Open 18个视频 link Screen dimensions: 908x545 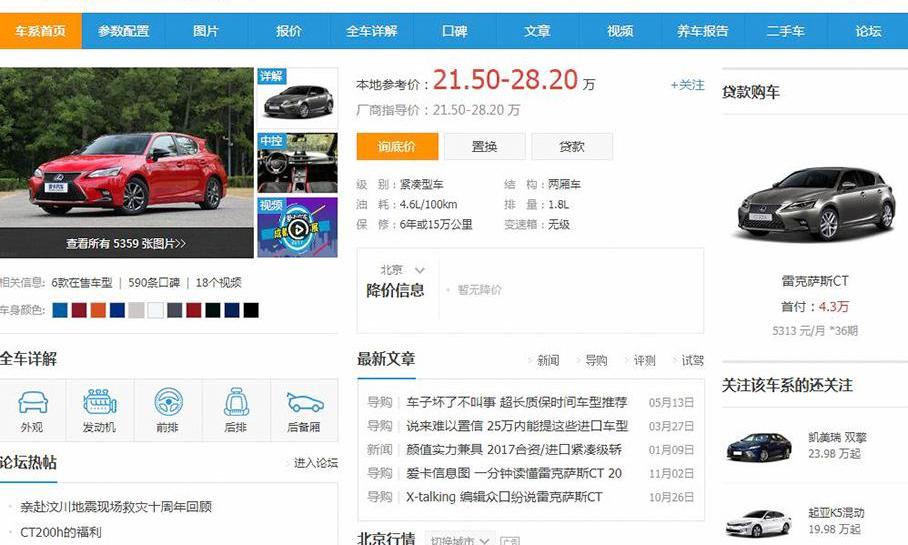click(x=218, y=283)
